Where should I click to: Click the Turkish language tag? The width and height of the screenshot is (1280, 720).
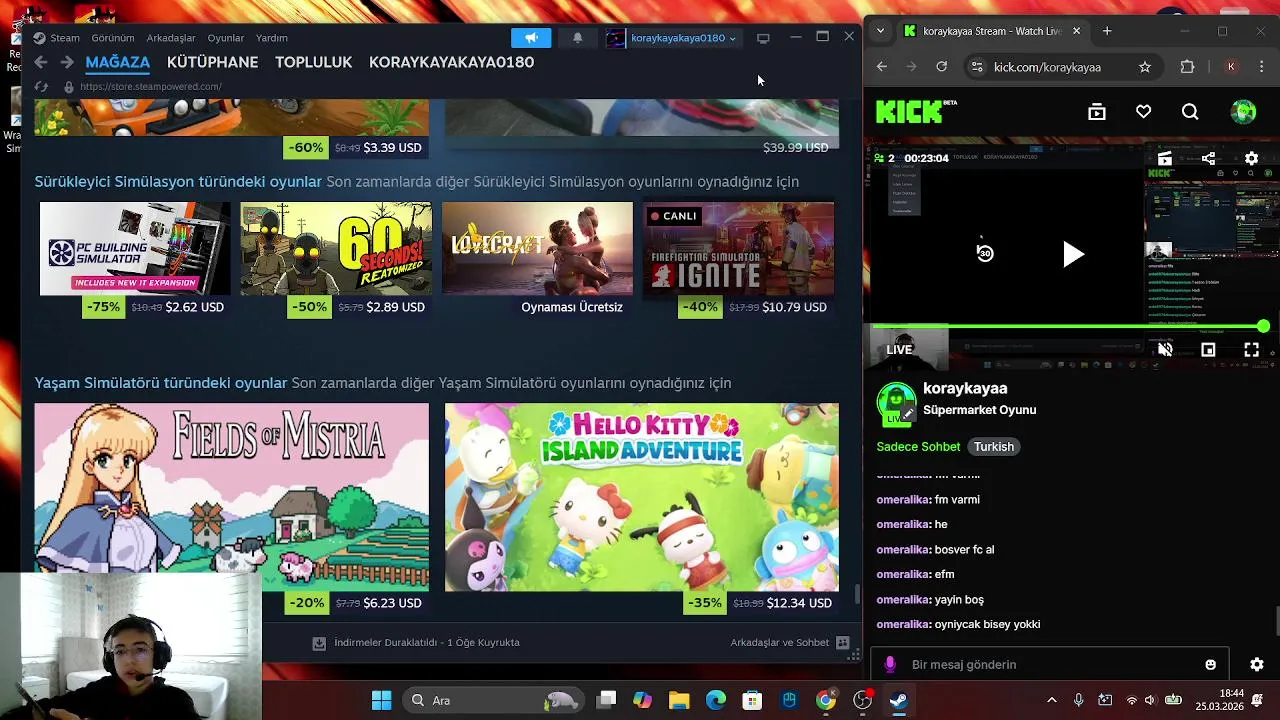pos(994,447)
